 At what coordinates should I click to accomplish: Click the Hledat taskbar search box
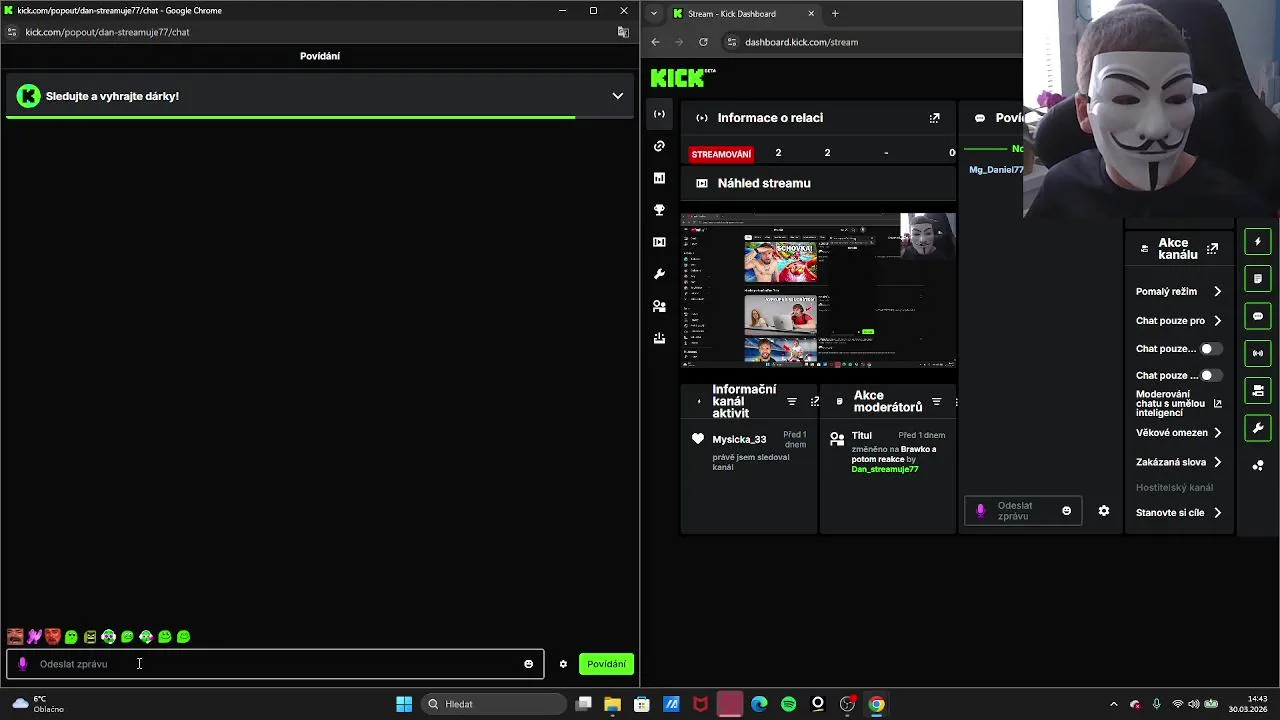[495, 704]
